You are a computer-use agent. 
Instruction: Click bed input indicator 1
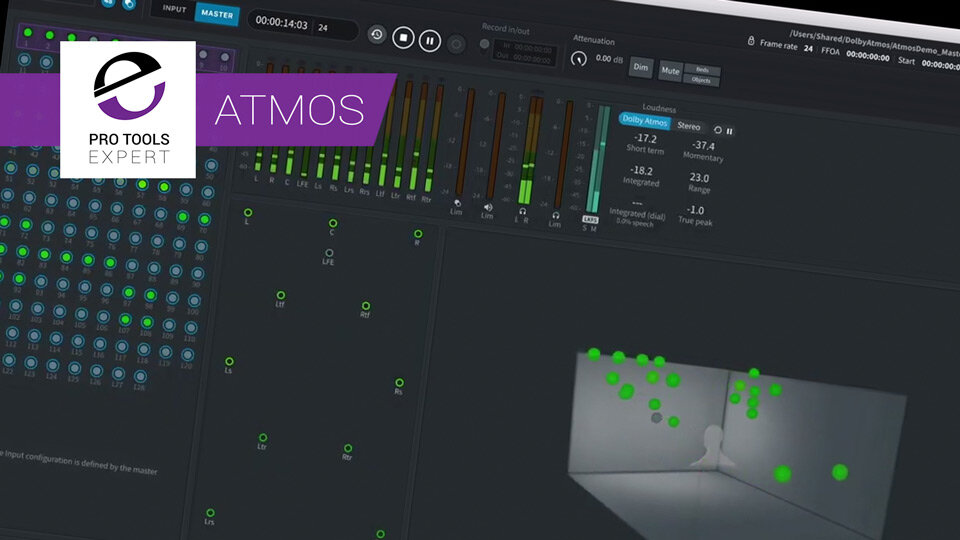coord(28,32)
